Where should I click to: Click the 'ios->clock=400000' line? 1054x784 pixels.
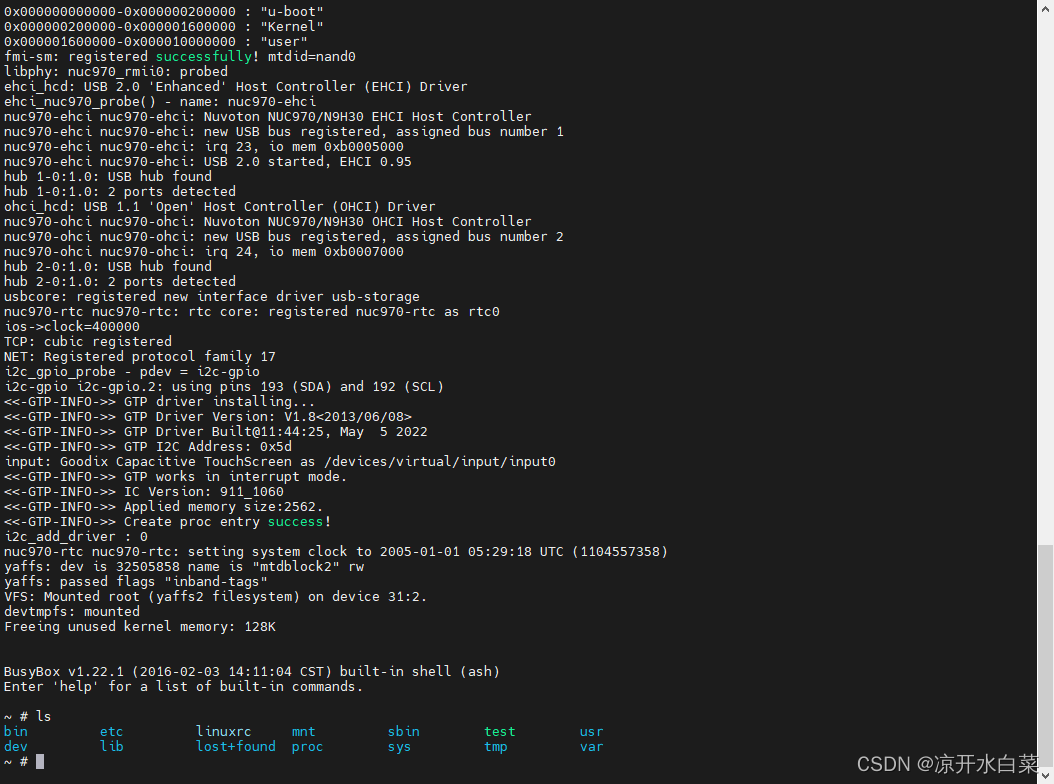click(x=72, y=327)
